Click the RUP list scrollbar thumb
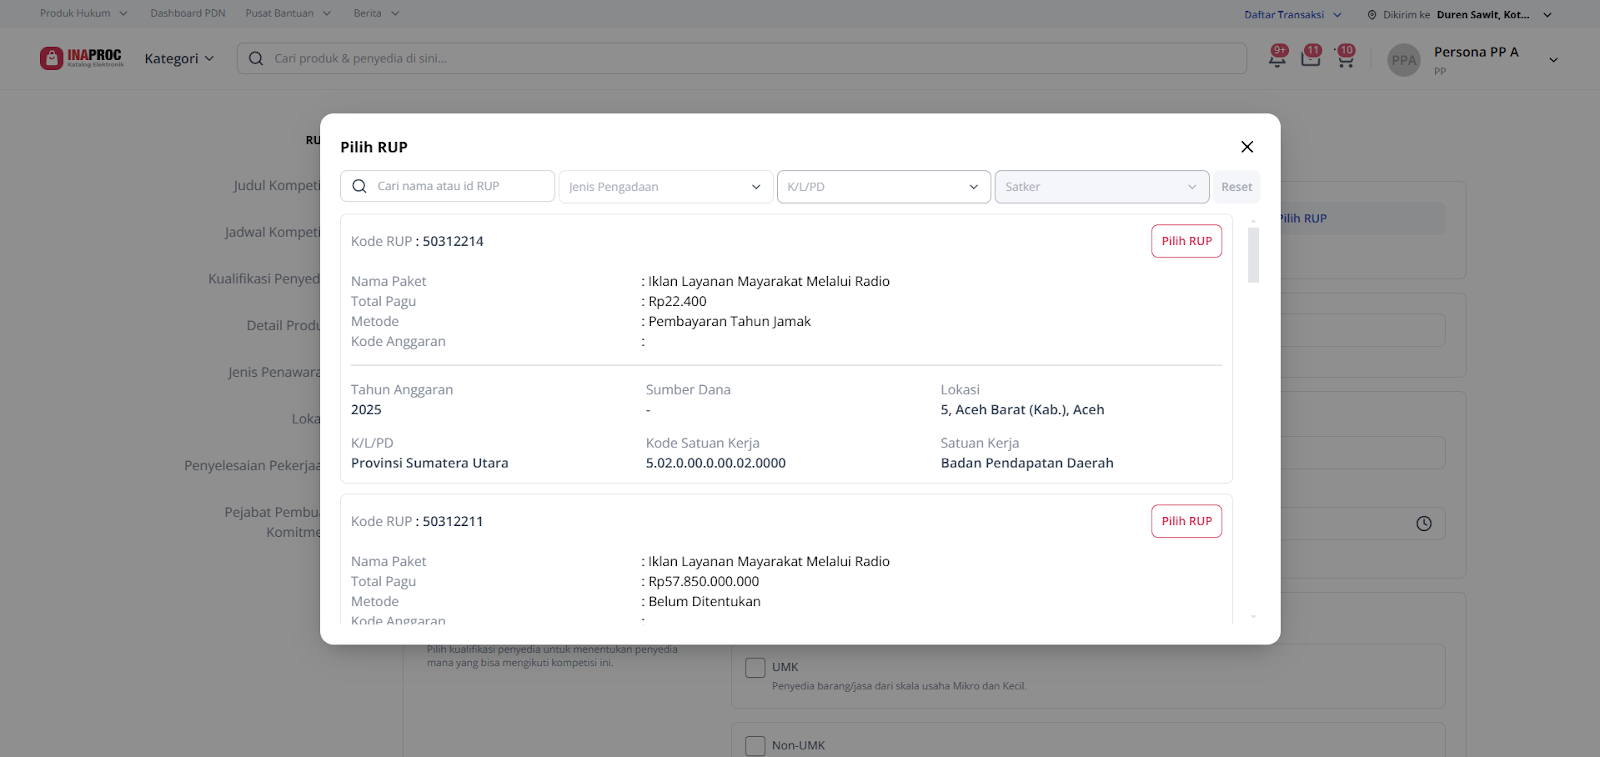 click(x=1253, y=255)
